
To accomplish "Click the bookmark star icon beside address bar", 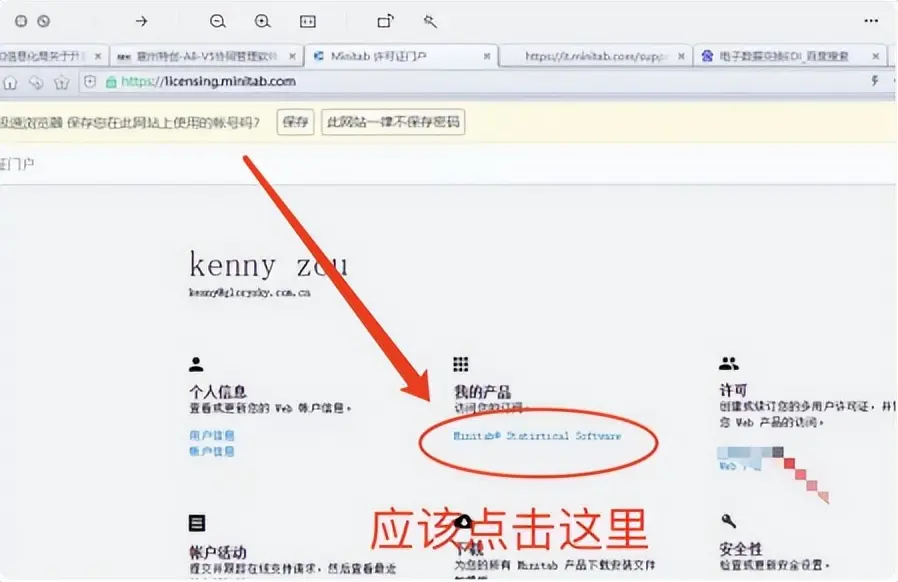I will (x=62, y=82).
